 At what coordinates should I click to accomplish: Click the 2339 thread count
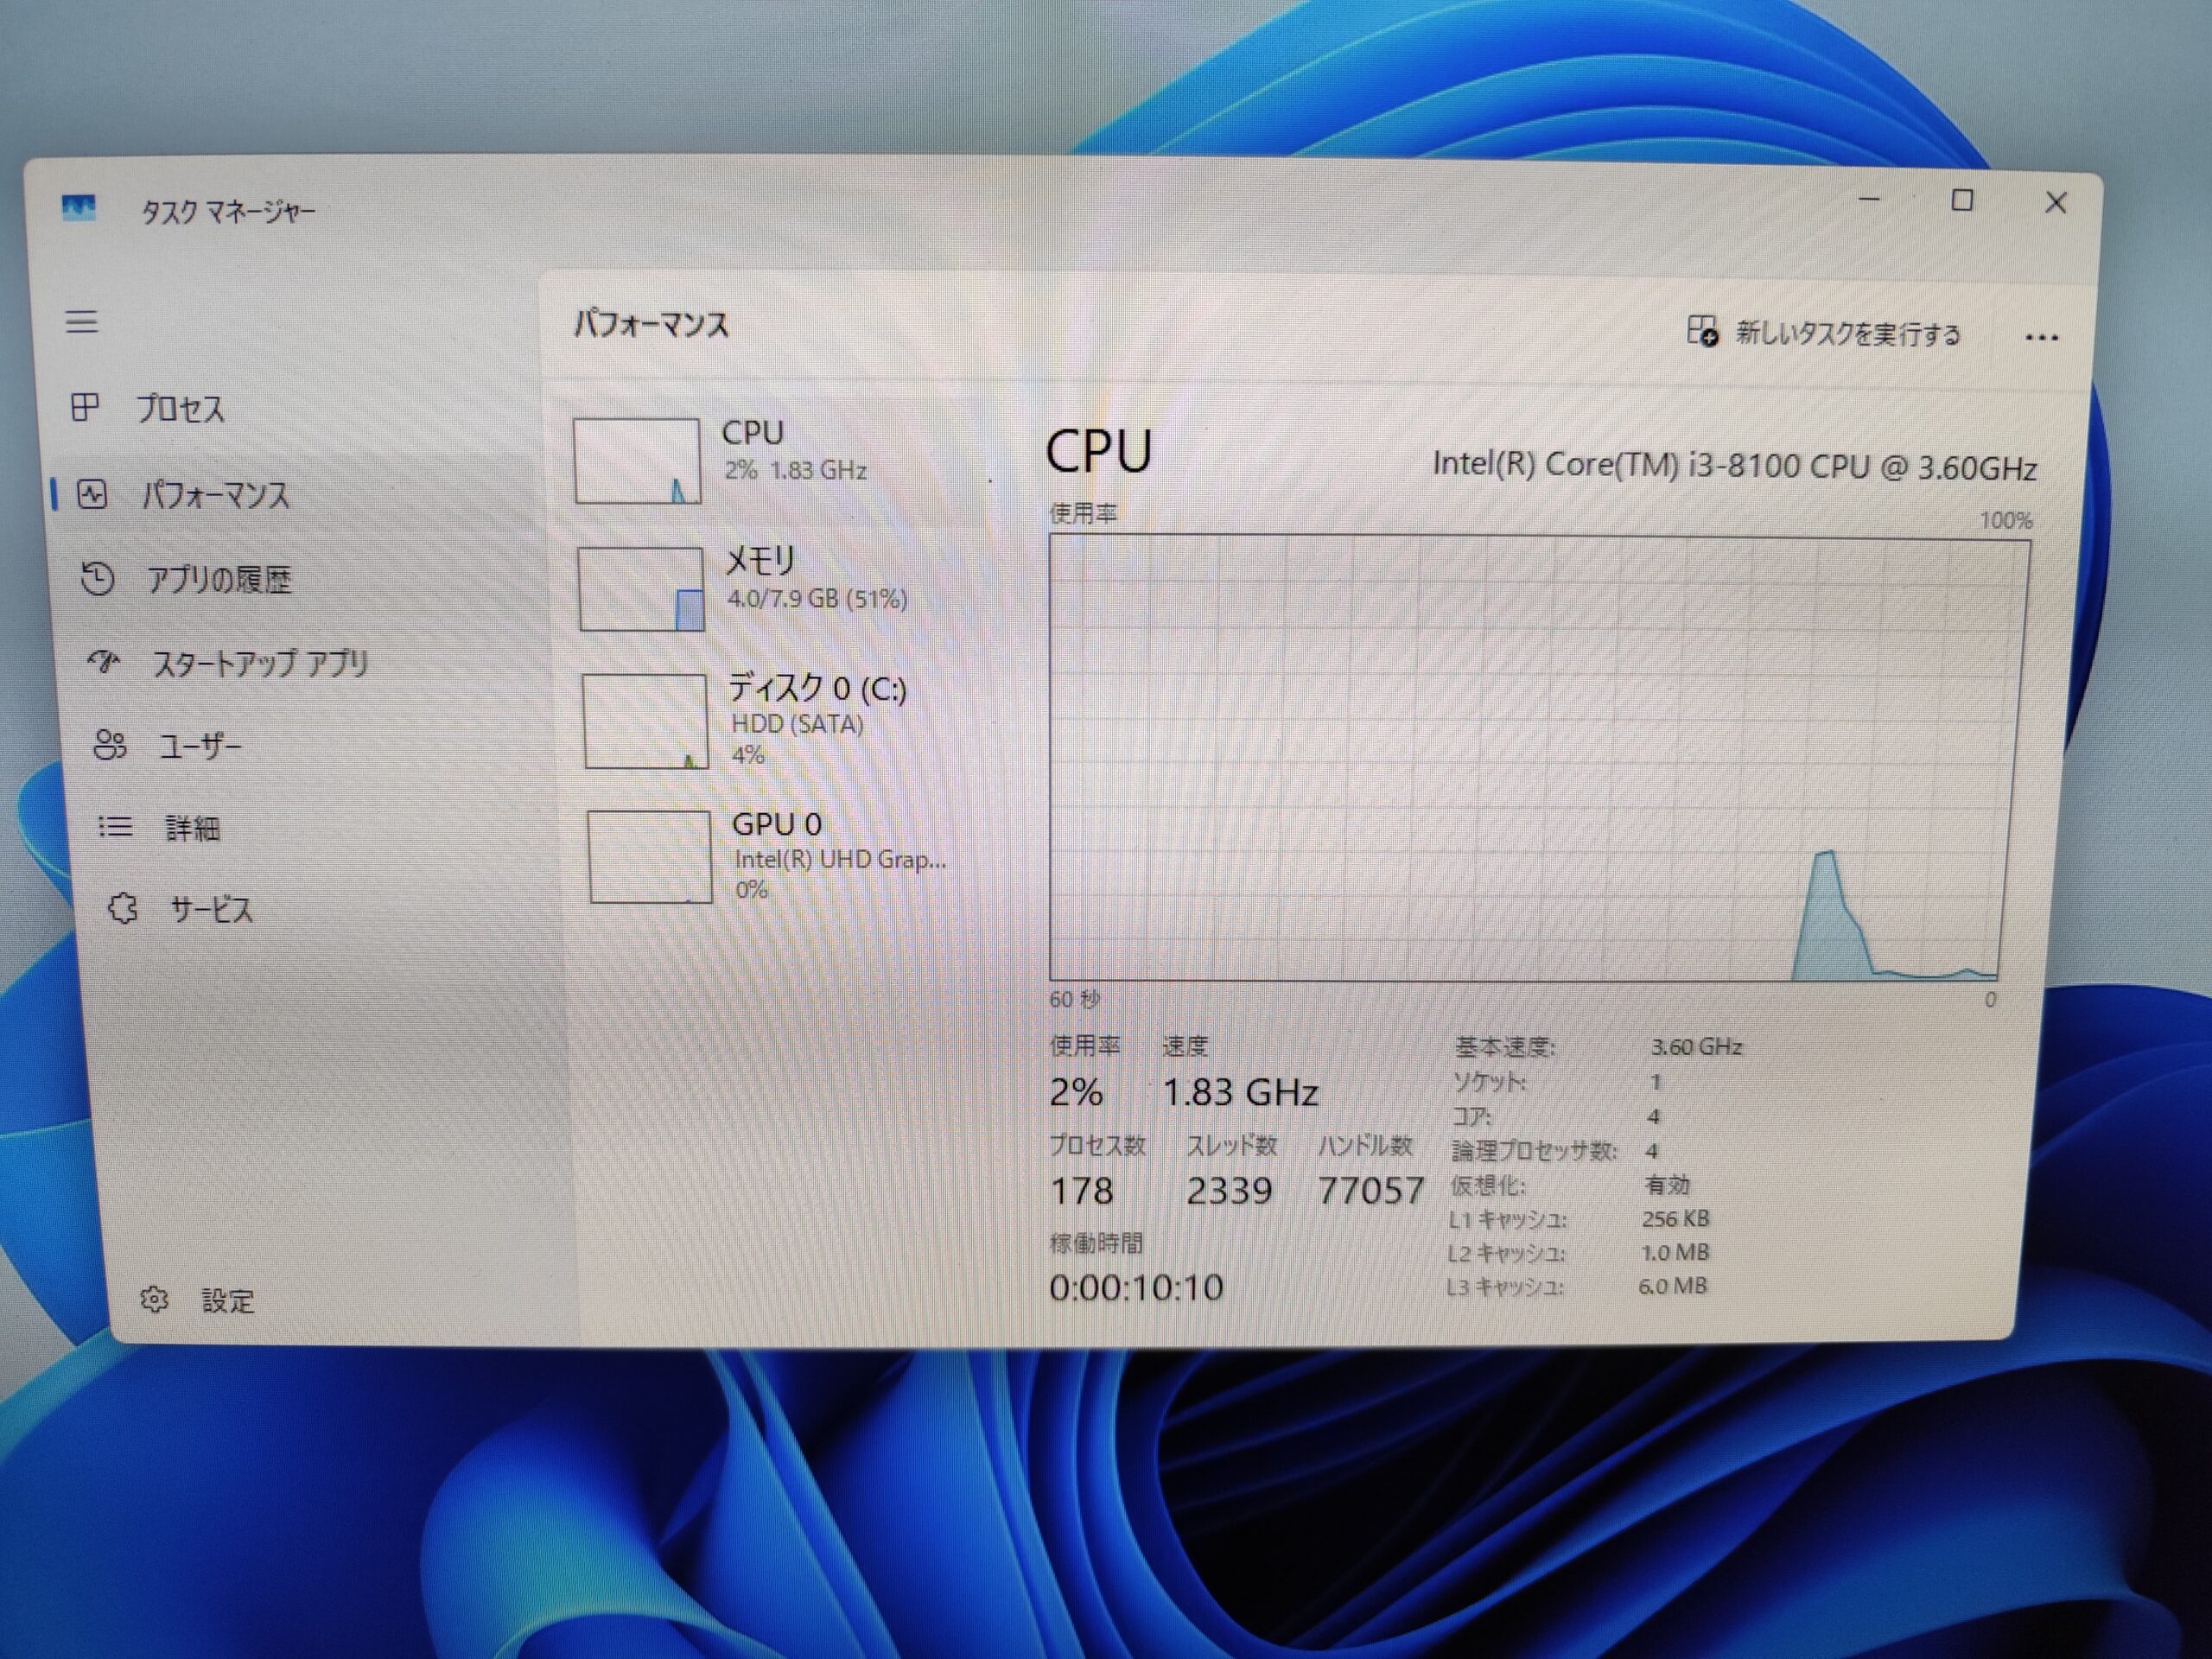tap(1229, 1191)
